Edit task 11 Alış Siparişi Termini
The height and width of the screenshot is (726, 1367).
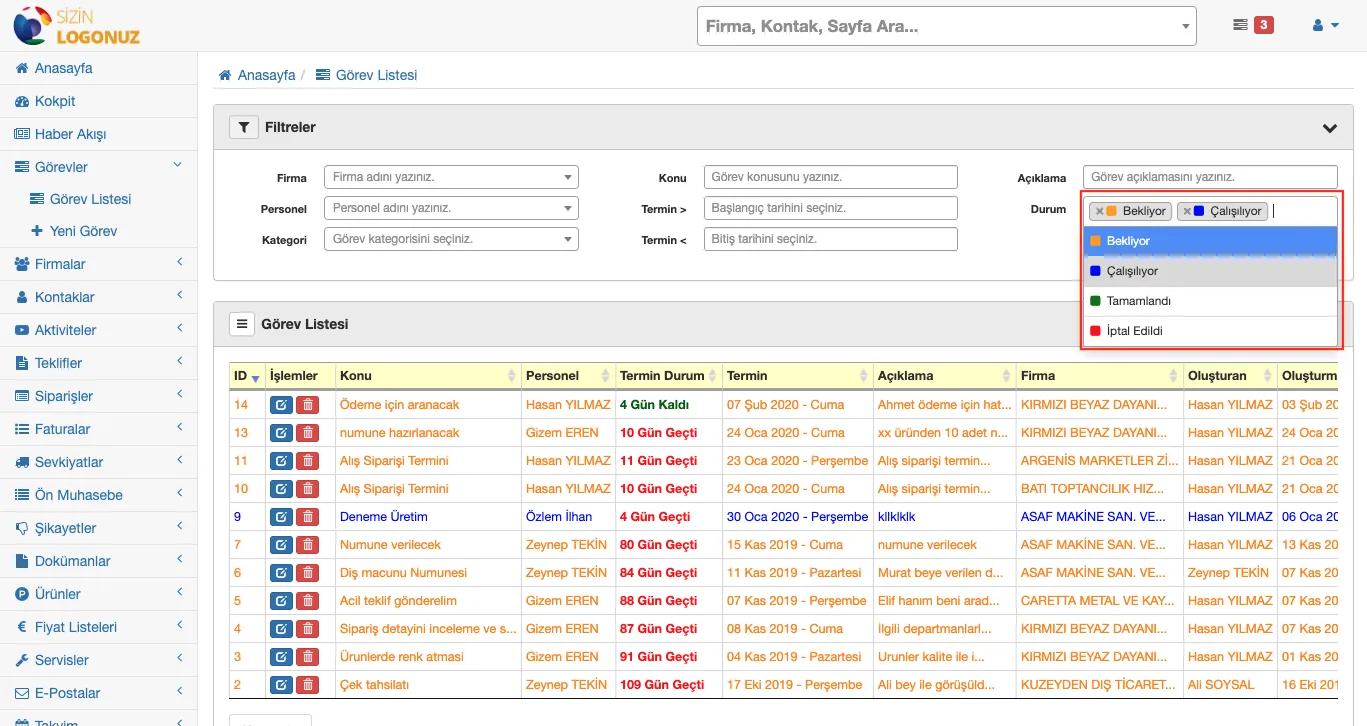pyautogui.click(x=281, y=461)
